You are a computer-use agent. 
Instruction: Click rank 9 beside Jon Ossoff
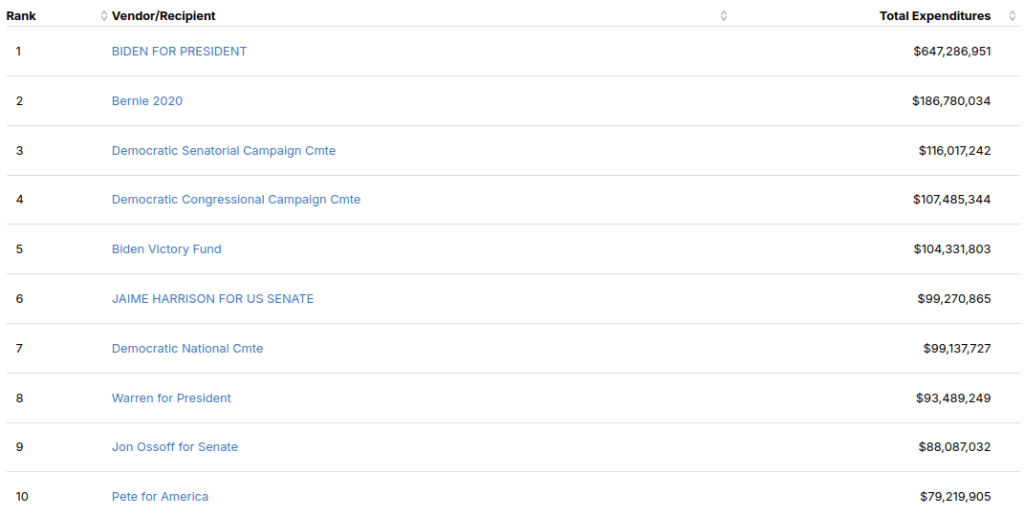coord(19,447)
